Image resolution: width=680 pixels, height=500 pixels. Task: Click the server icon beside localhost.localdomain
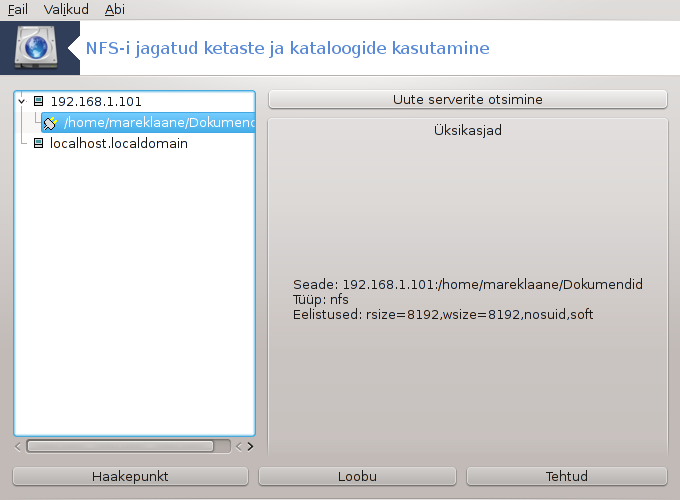[x=39, y=143]
